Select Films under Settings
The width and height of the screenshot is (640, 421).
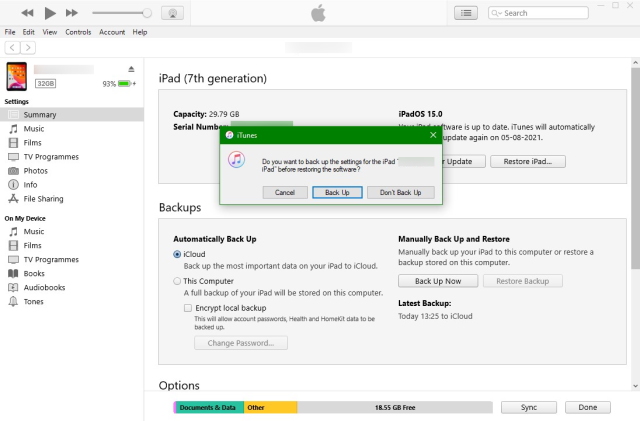point(72,143)
